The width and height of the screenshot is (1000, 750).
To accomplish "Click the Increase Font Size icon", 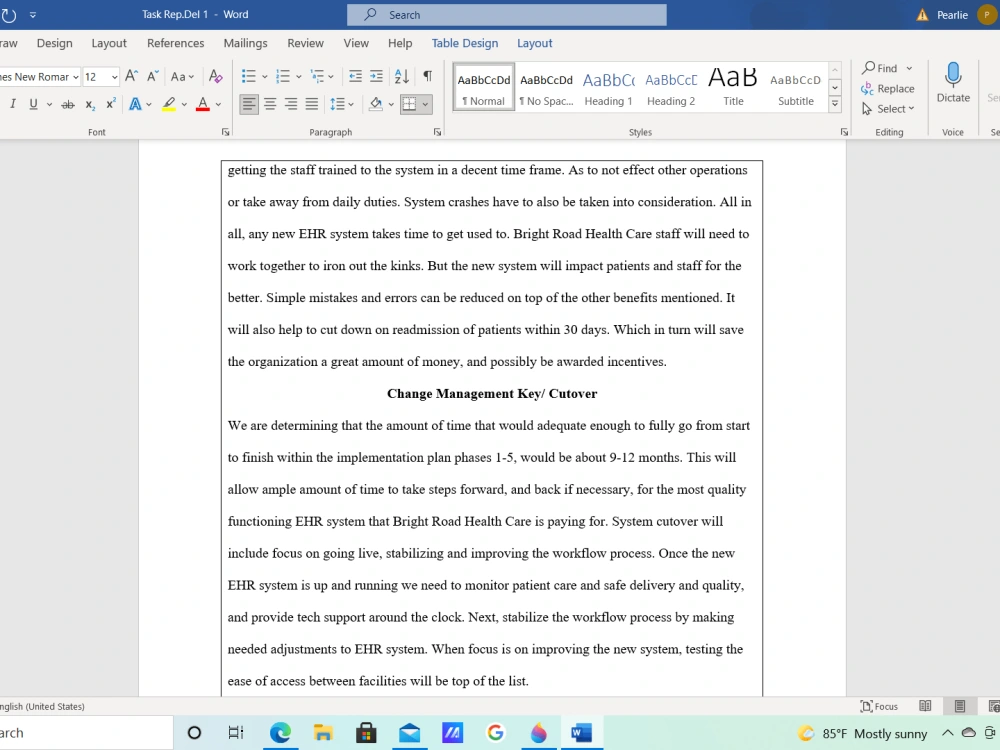I will [x=131, y=77].
